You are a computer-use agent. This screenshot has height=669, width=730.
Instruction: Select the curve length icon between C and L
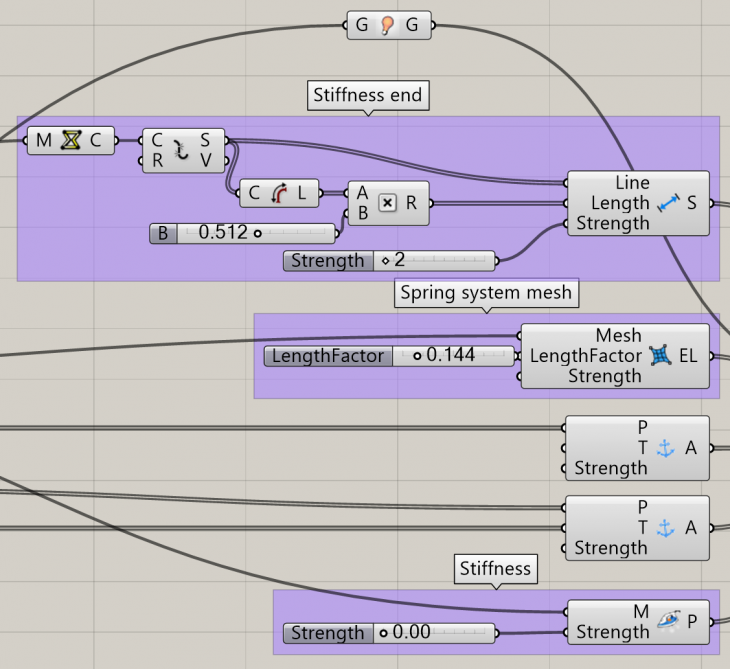[x=279, y=193]
